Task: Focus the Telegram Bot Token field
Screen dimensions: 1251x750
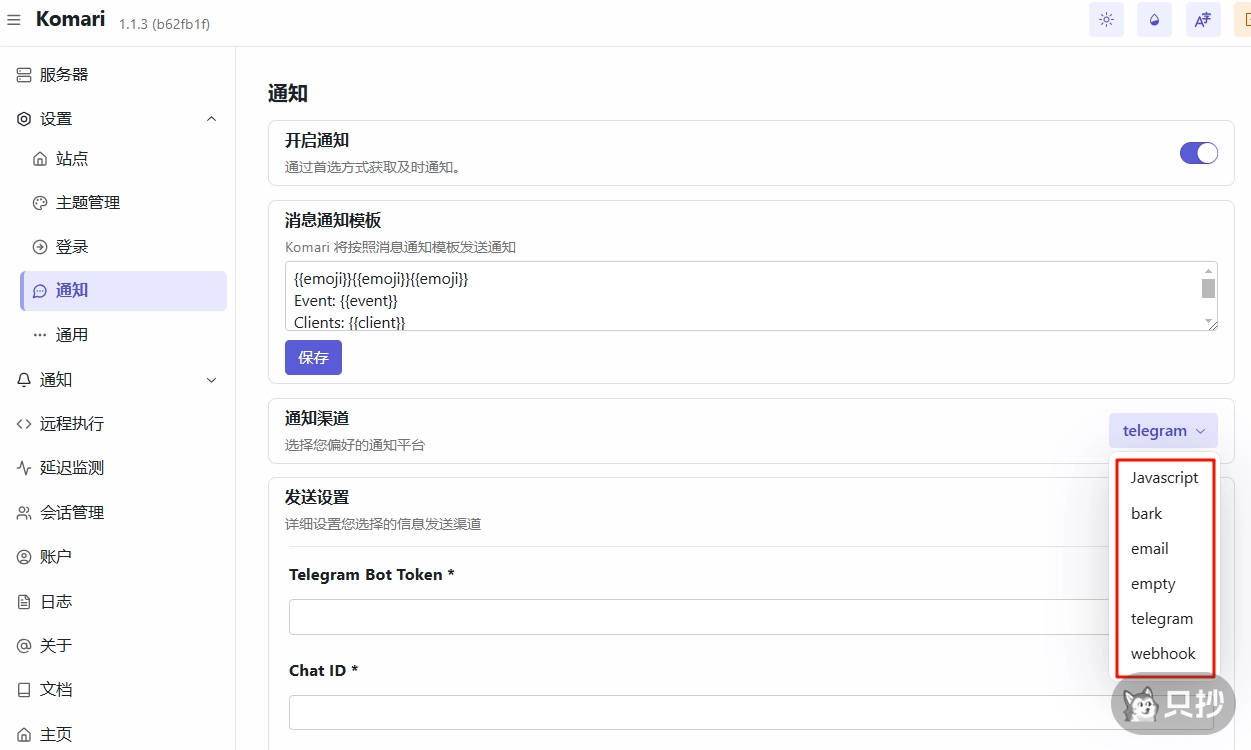Action: [700, 617]
